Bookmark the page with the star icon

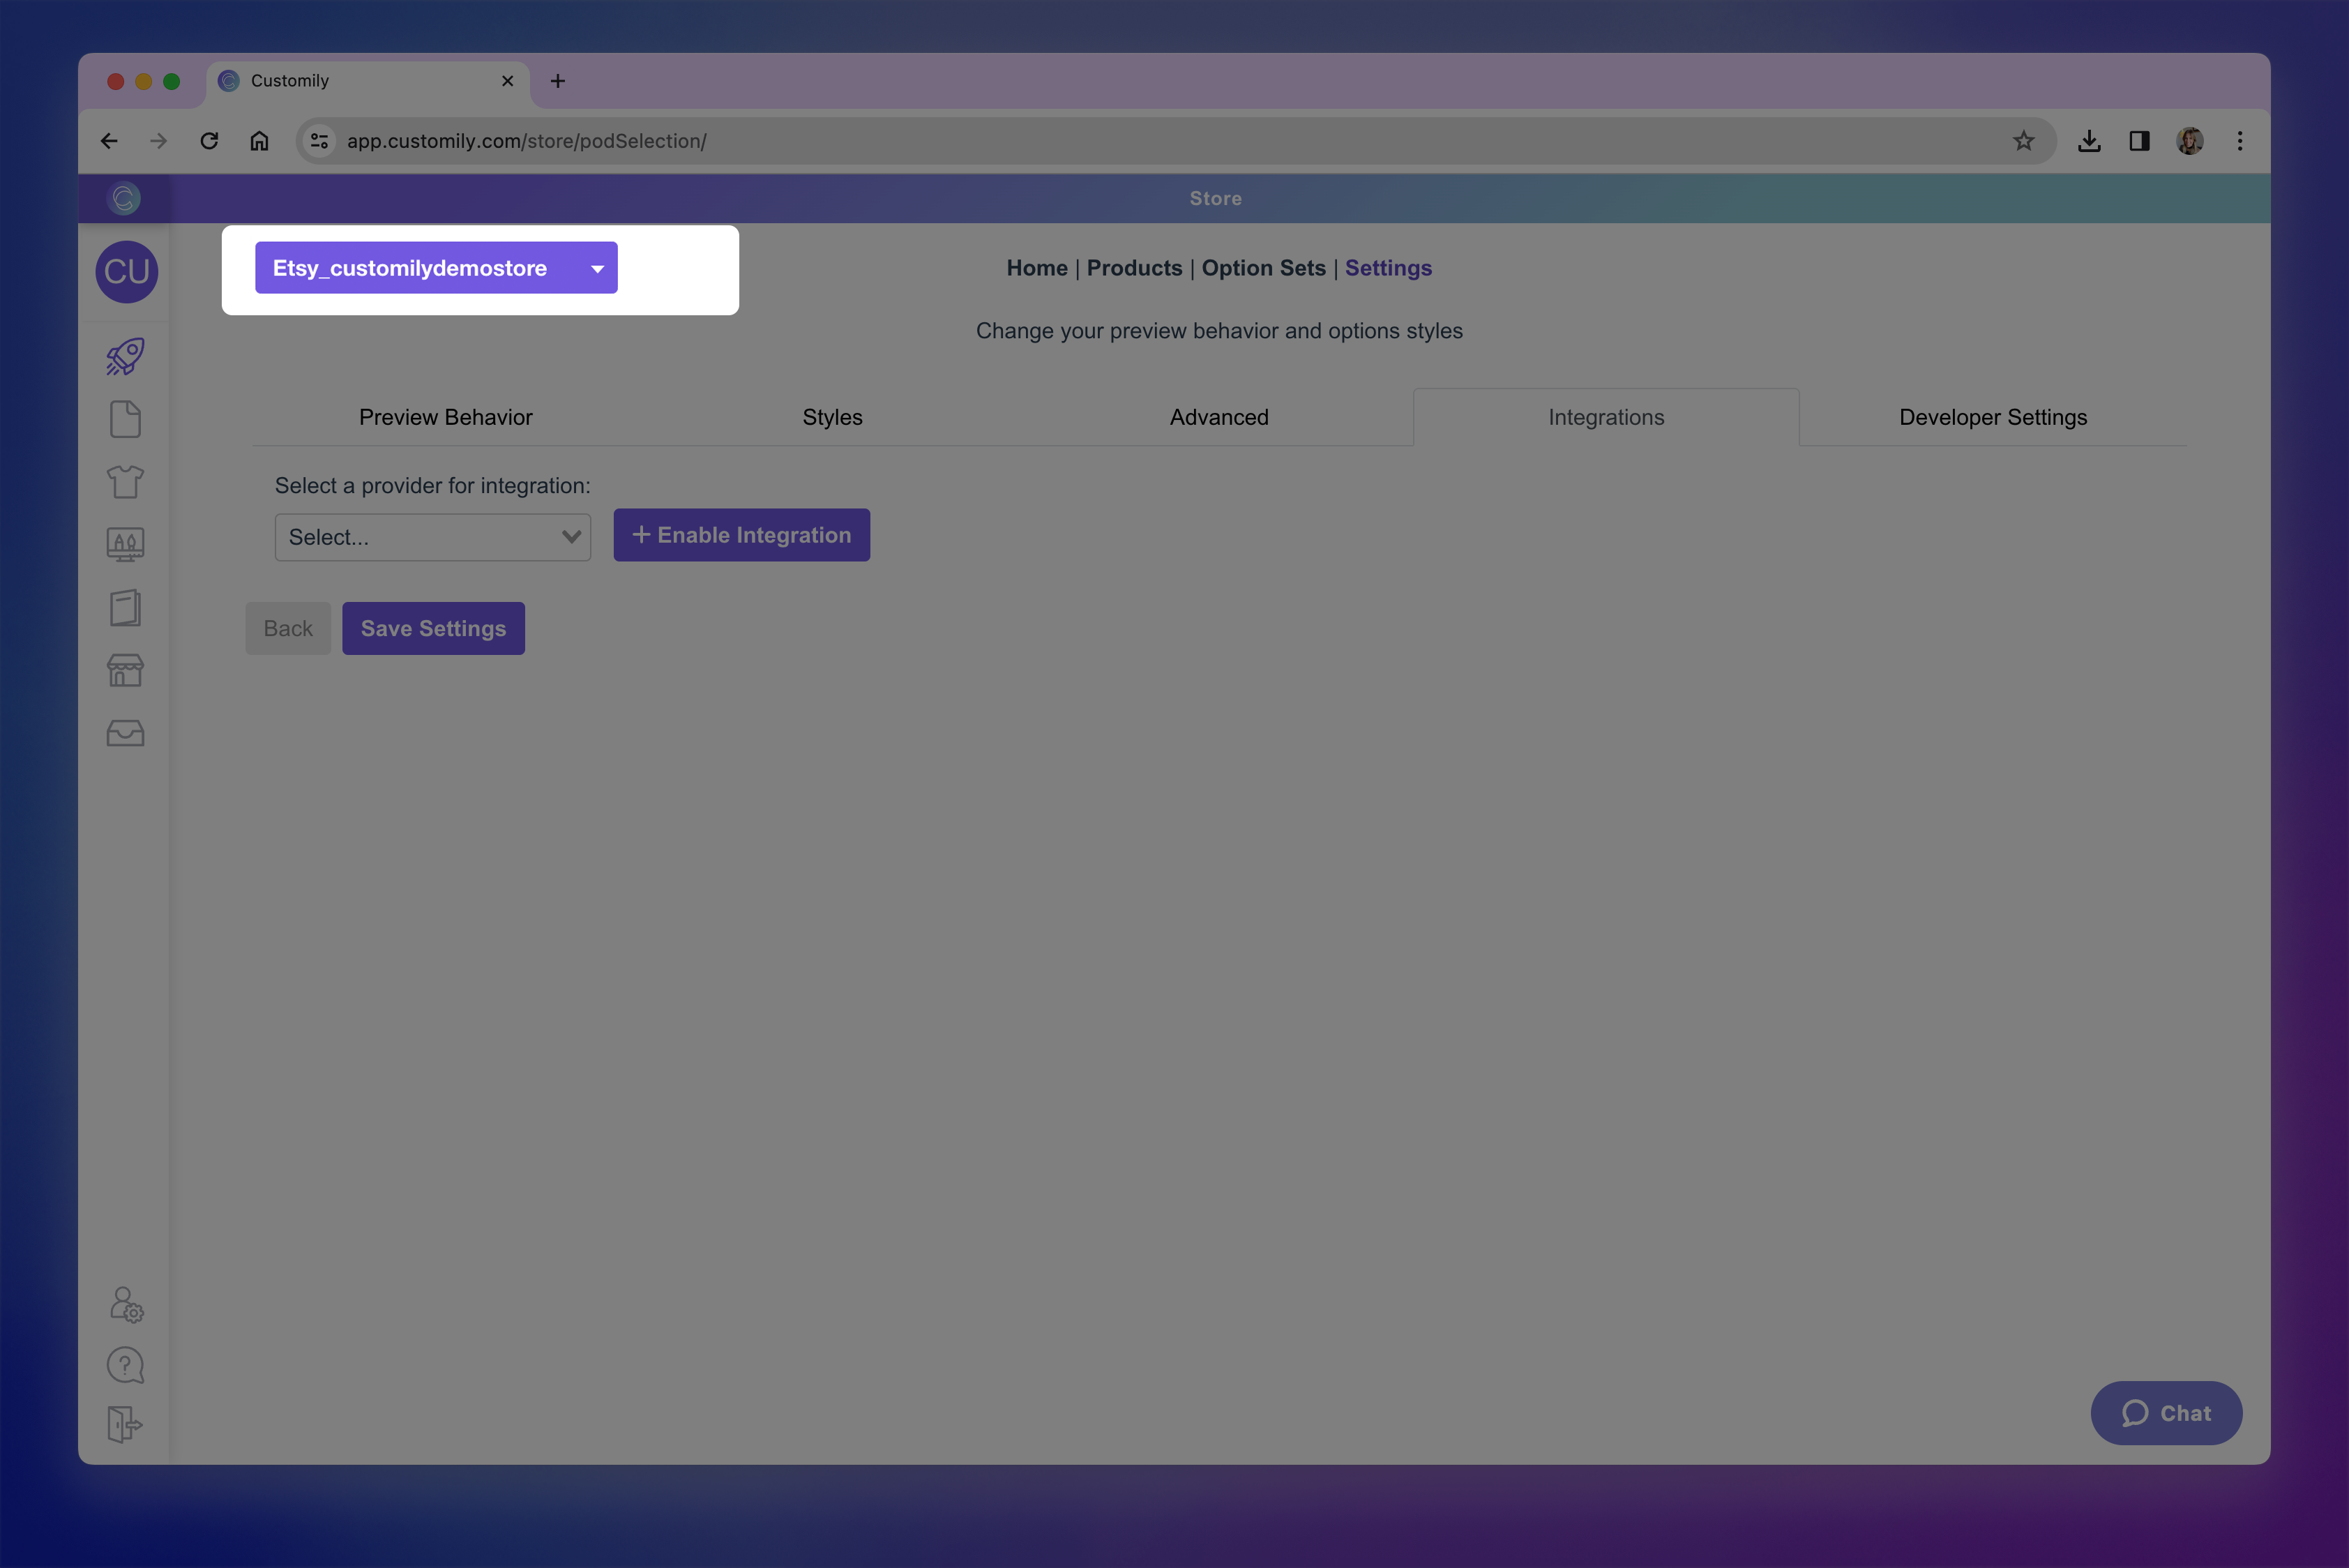tap(2023, 141)
